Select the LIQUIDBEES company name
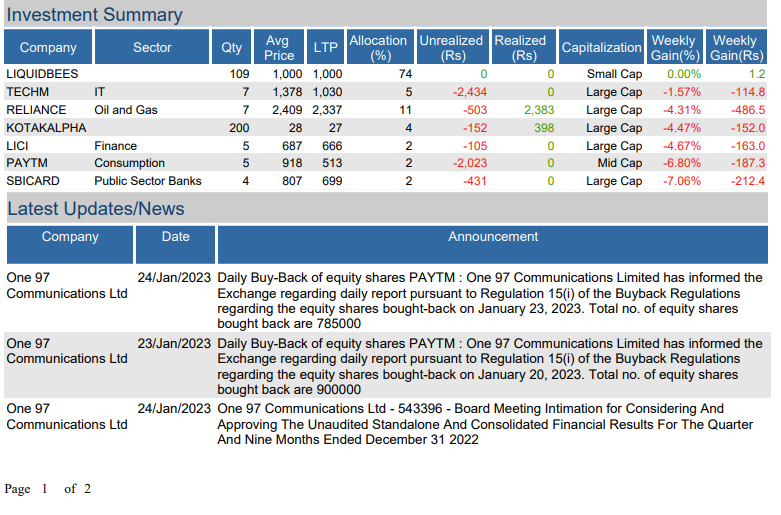Screen dimensions: 781x515 tap(42, 74)
